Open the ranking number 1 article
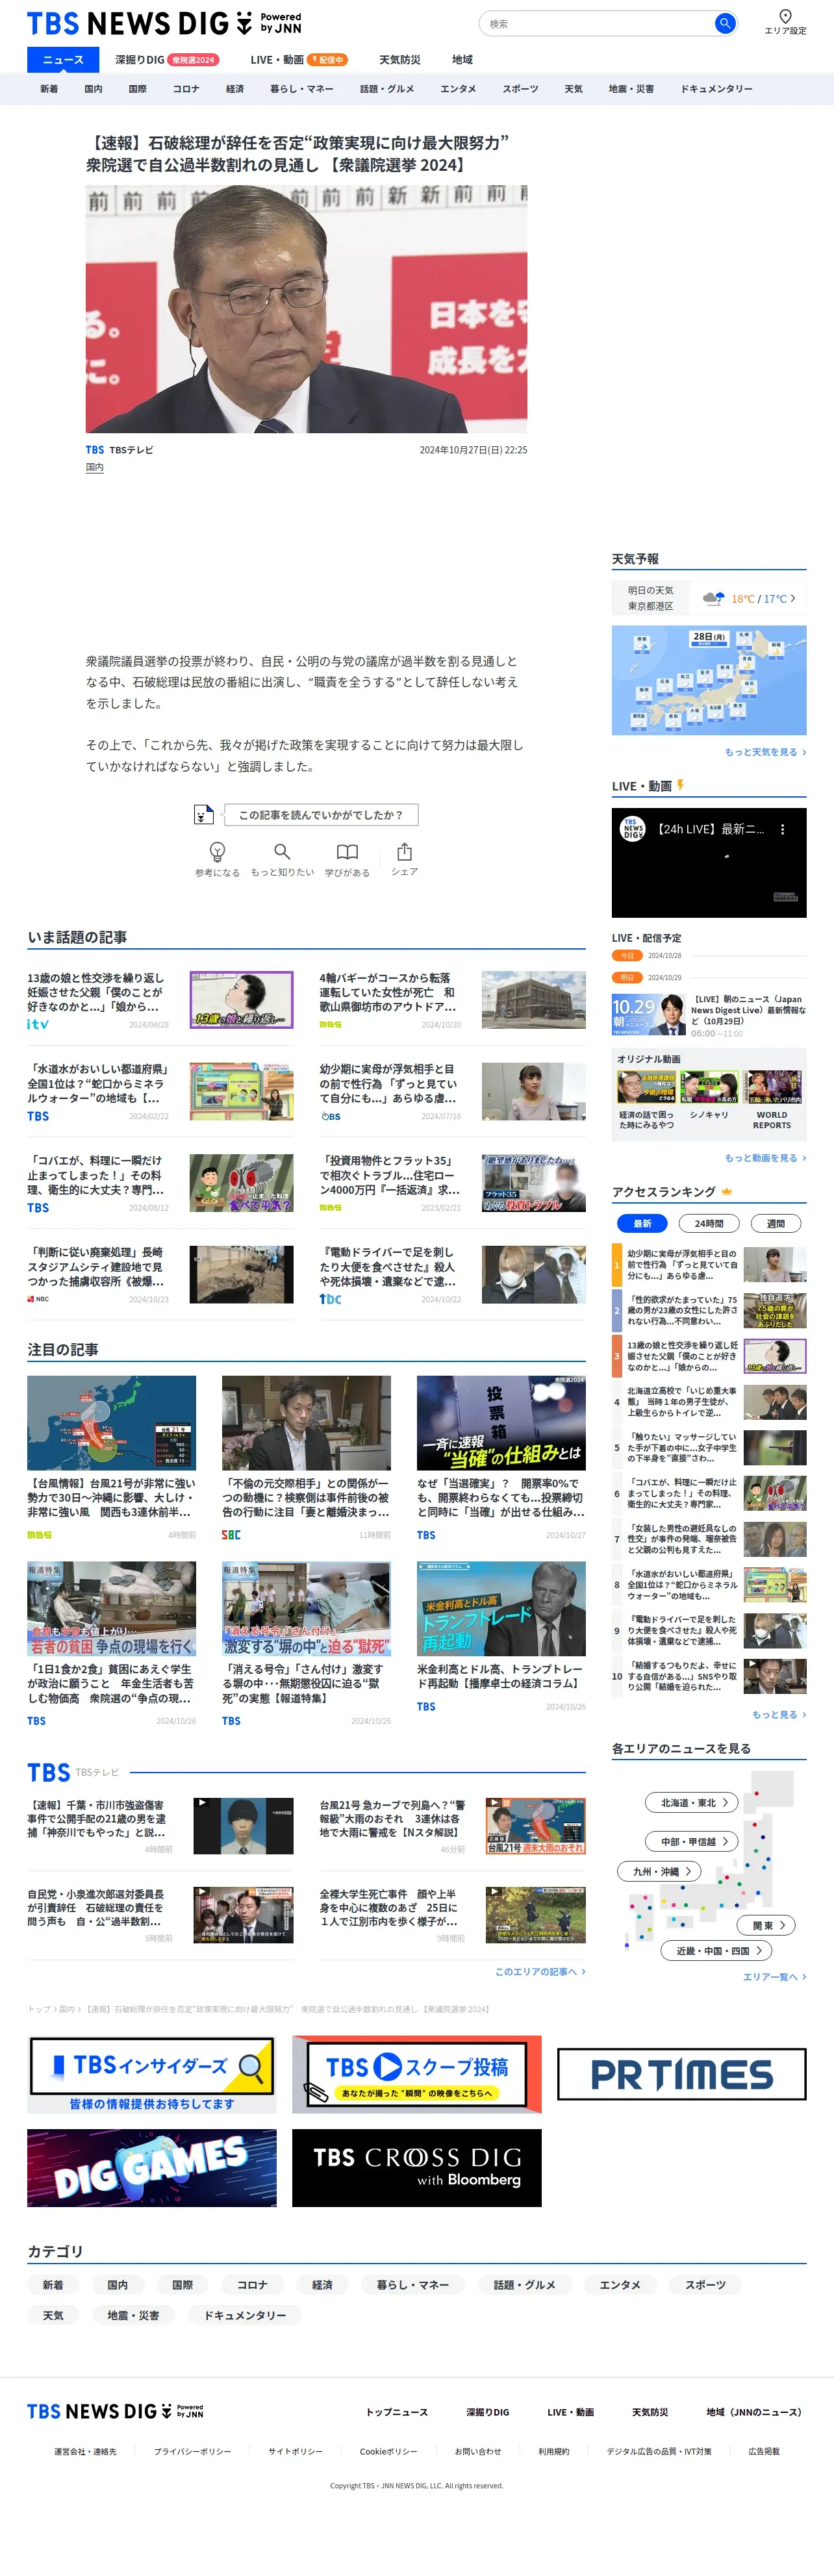834x2576 pixels. pyautogui.click(x=709, y=1265)
